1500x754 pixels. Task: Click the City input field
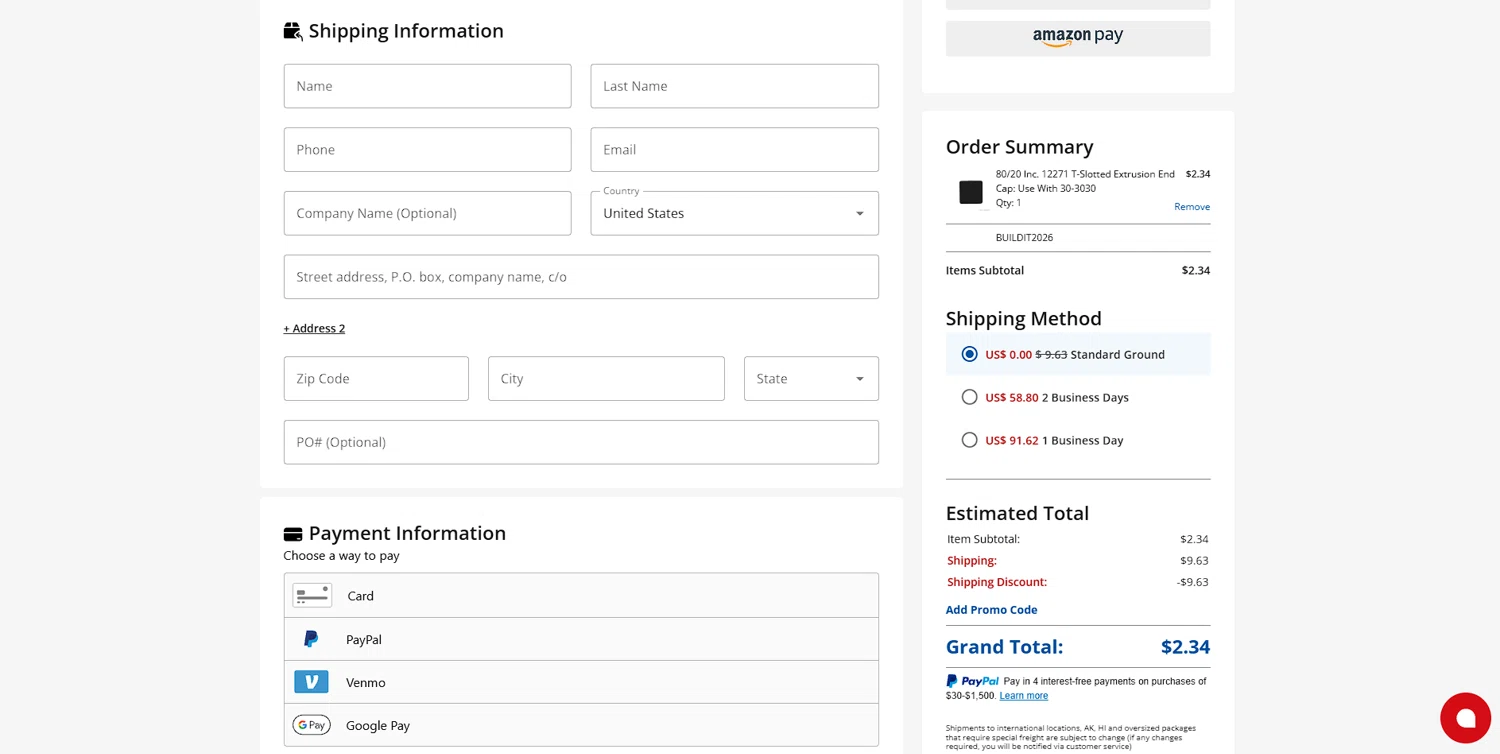(x=606, y=379)
